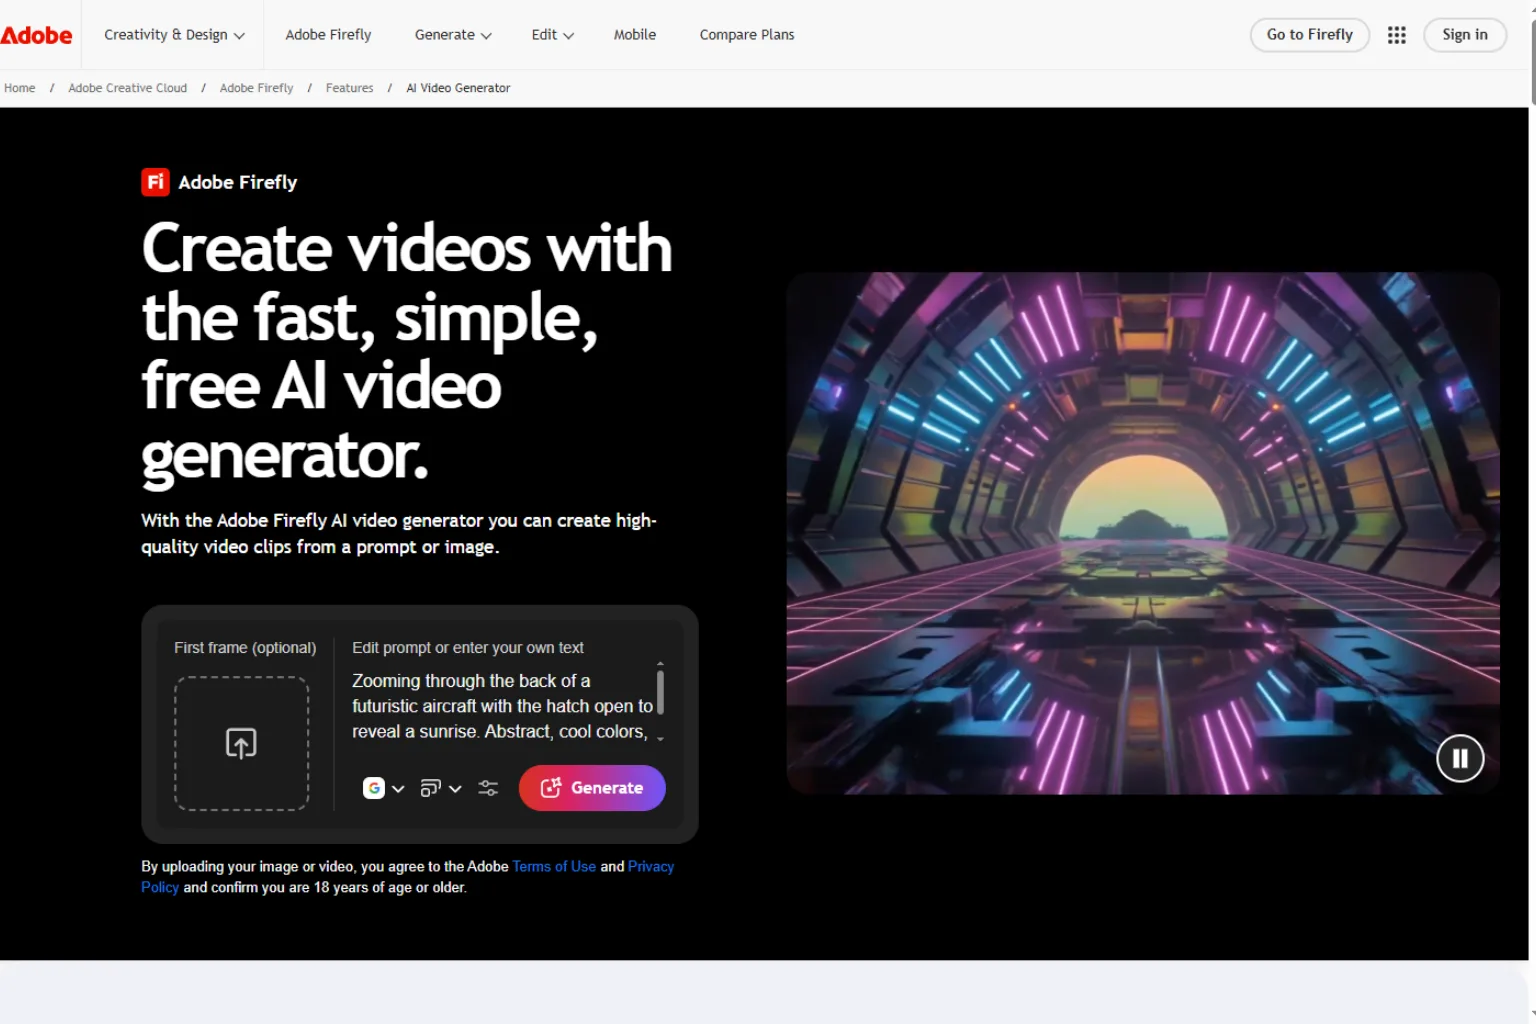Click the prompt box scrollbar thumb
This screenshot has width=1536, height=1024.
(x=660, y=692)
